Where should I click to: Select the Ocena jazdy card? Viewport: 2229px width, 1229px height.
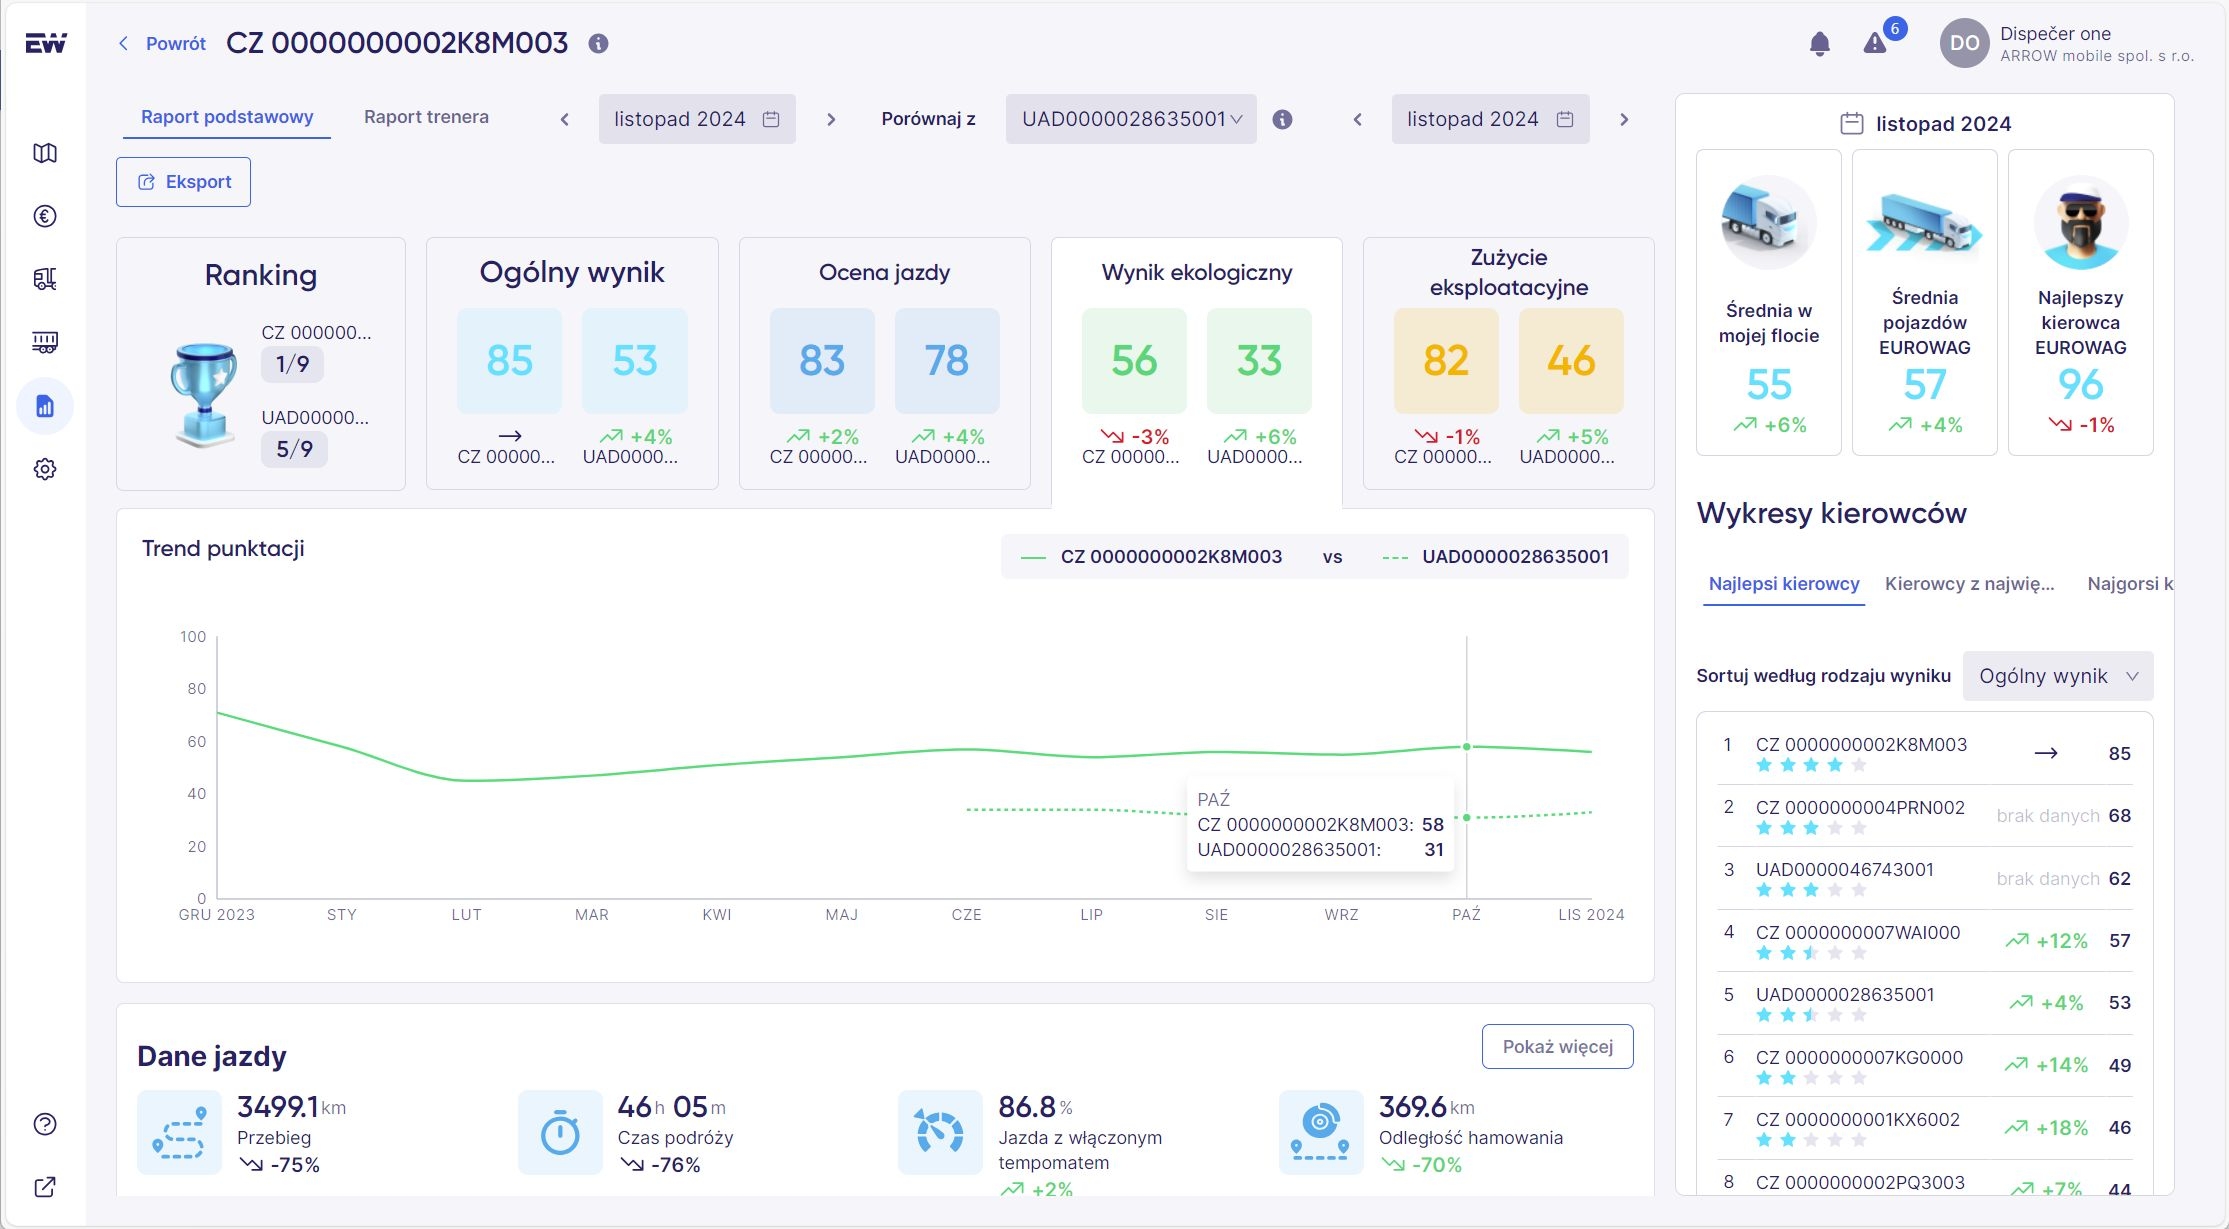pos(884,363)
